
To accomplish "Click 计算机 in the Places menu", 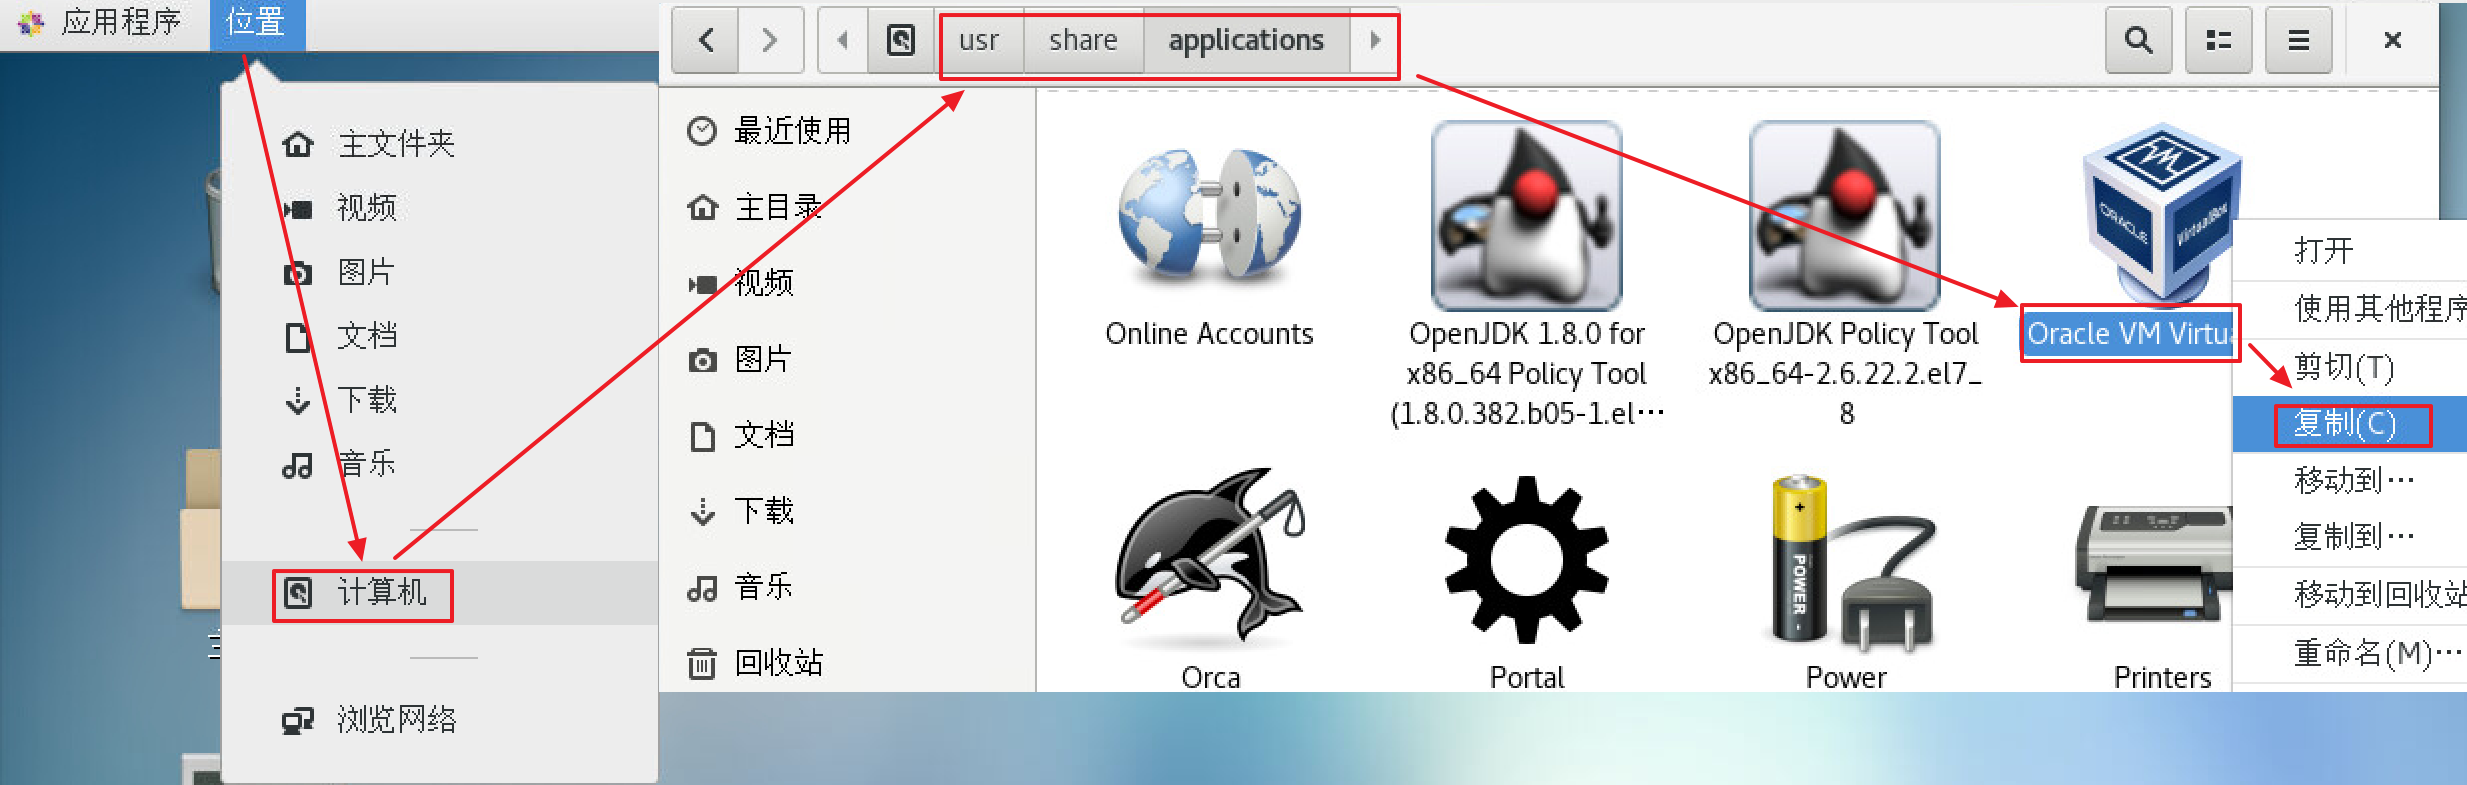I will point(380,593).
